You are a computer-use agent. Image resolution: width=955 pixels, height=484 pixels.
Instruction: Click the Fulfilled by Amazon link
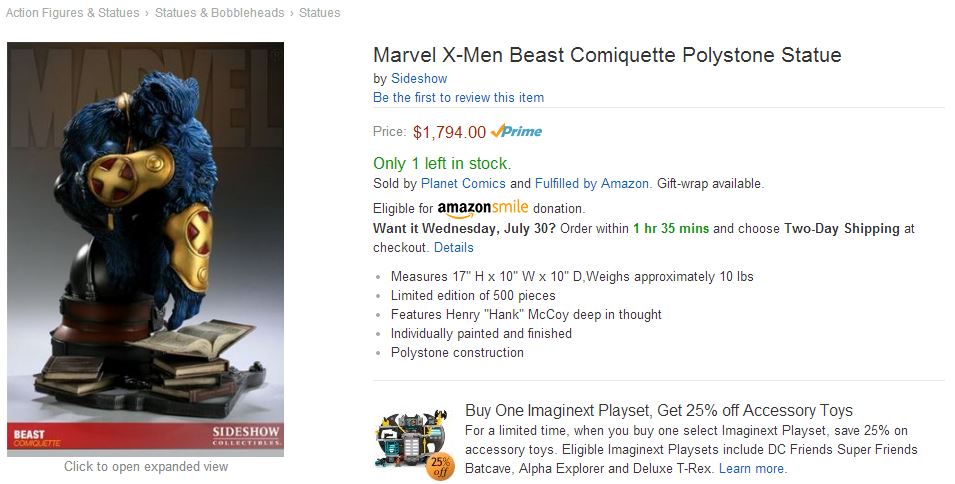(592, 184)
